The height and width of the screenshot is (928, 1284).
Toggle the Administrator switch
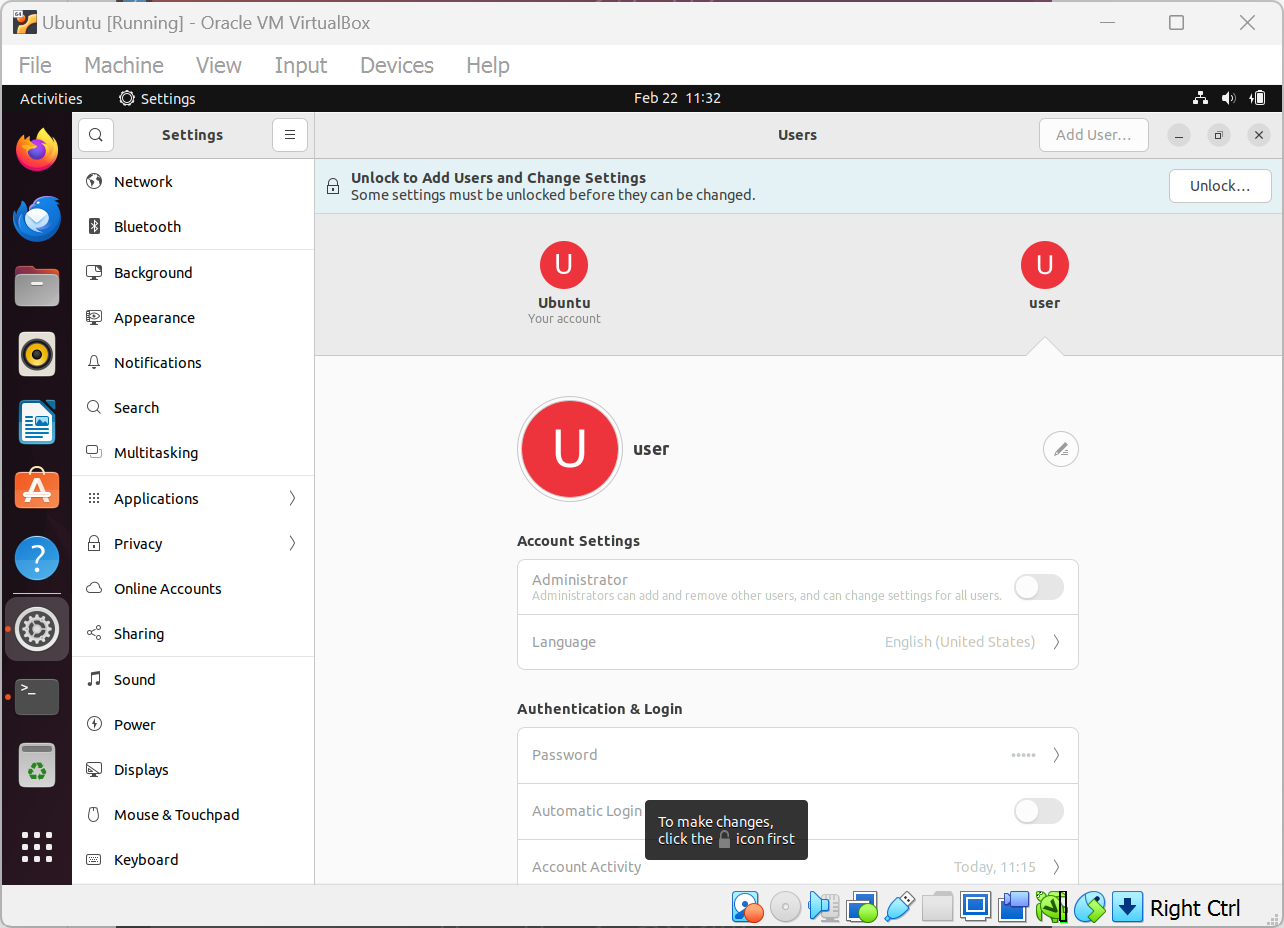tap(1039, 587)
